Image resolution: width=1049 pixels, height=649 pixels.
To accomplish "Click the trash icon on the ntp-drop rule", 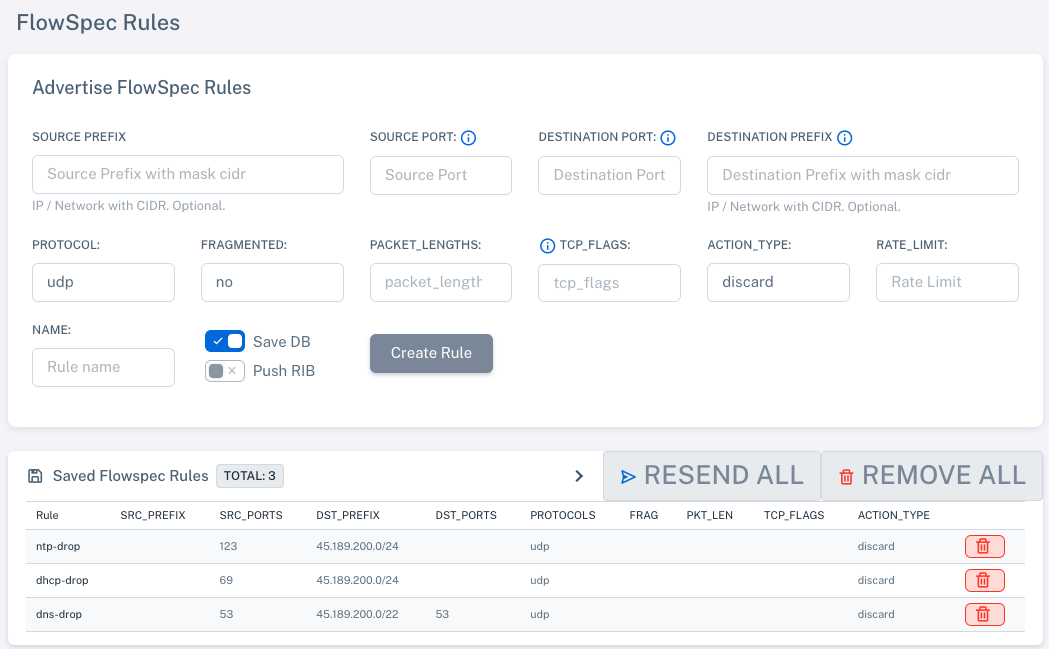I will coord(984,546).
